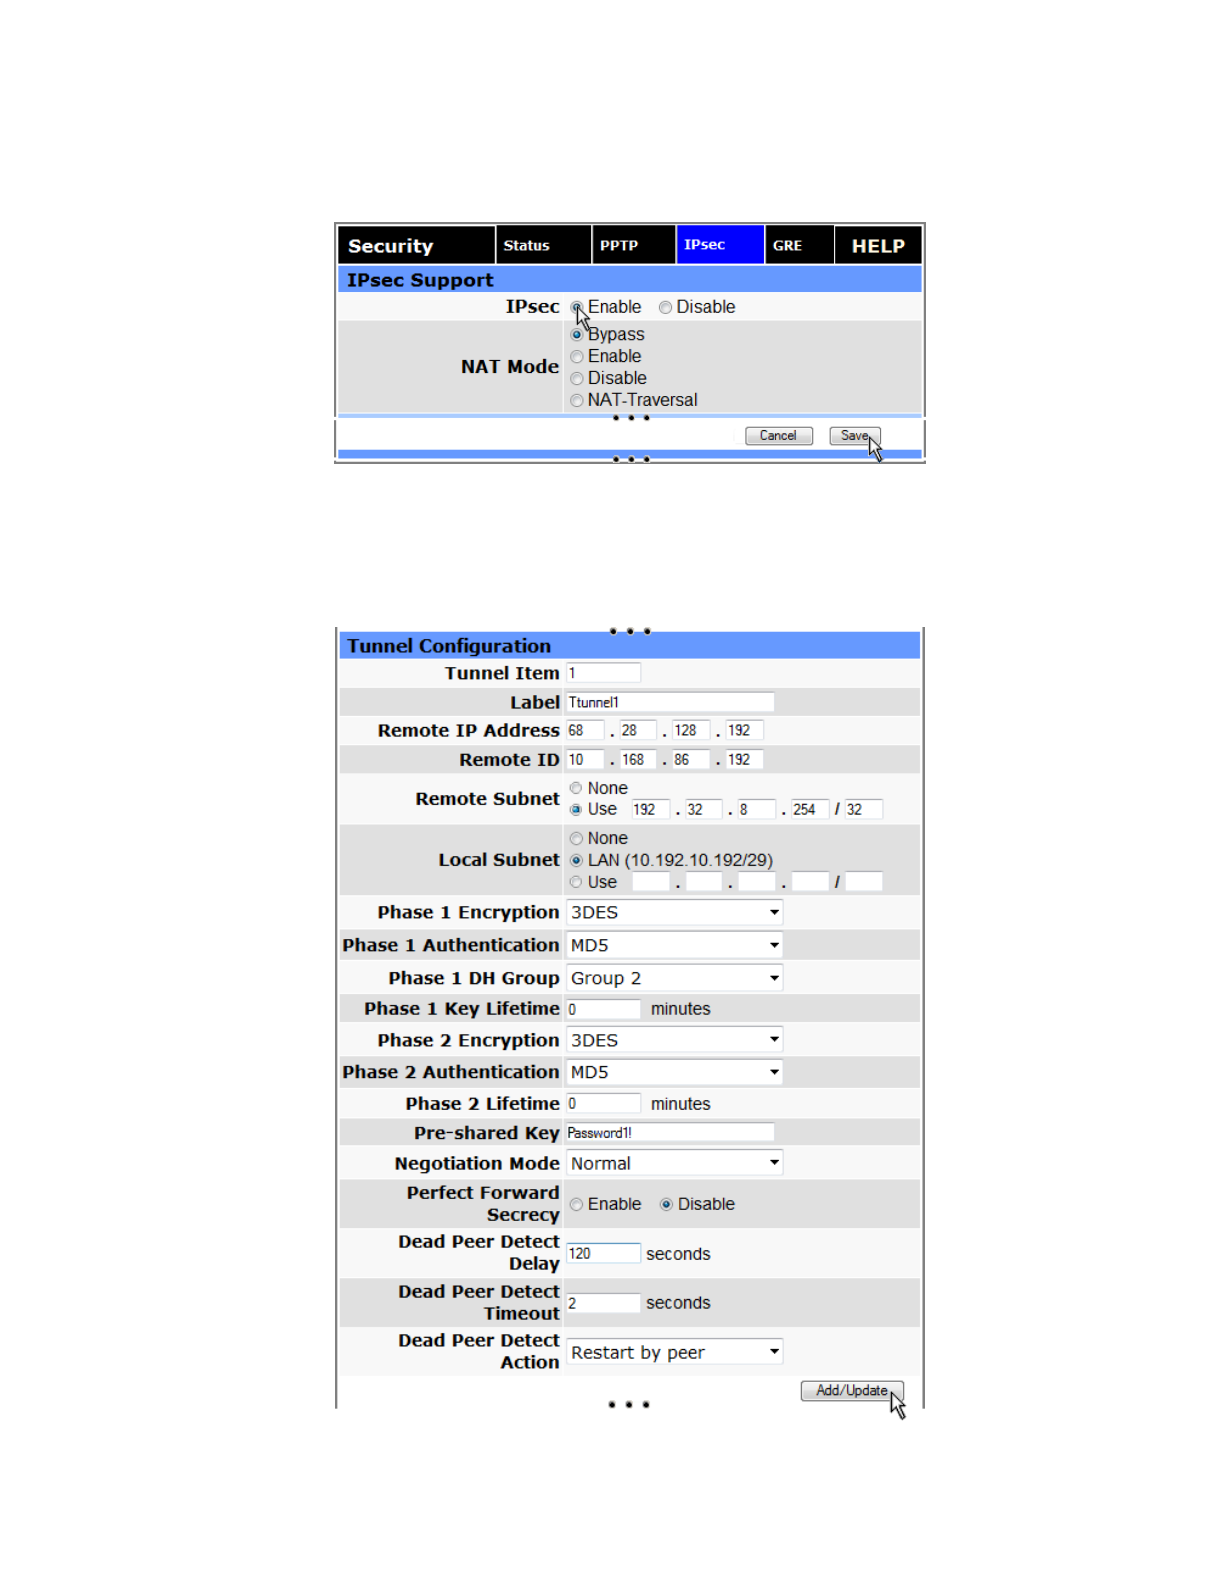
Task: Select Use for Remote Subnet
Action: coord(576,810)
